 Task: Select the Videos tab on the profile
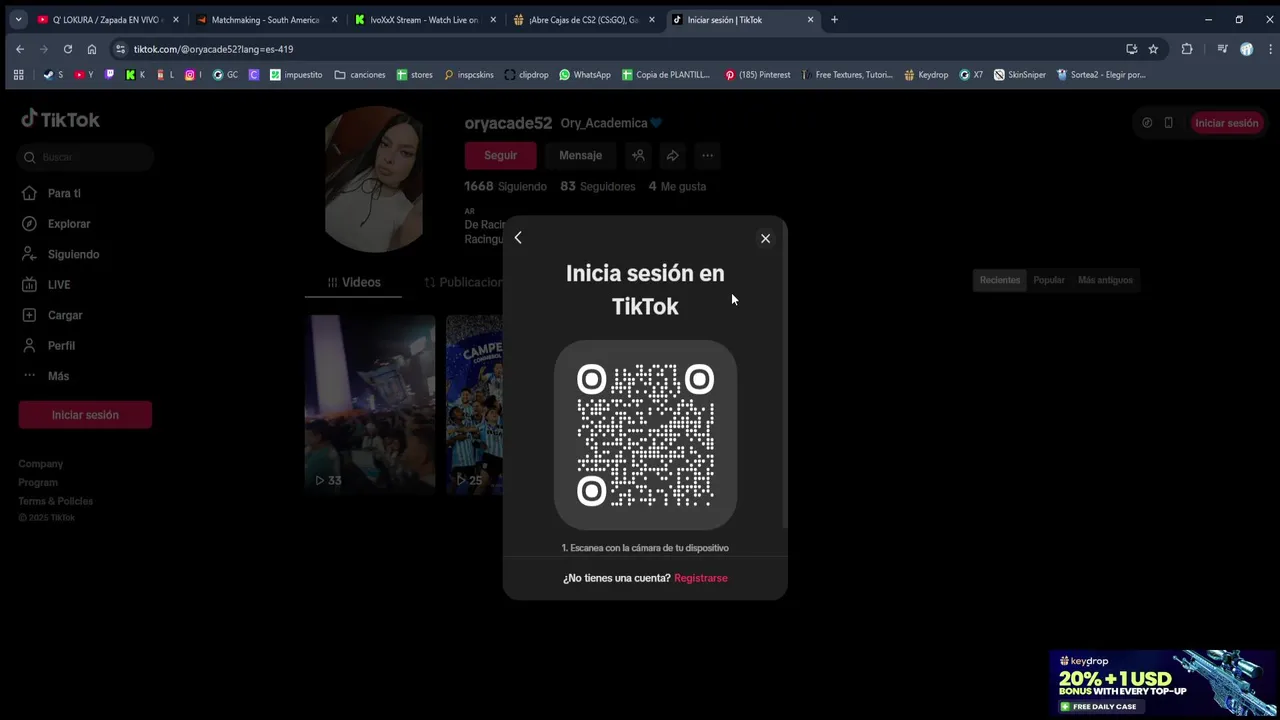(353, 282)
